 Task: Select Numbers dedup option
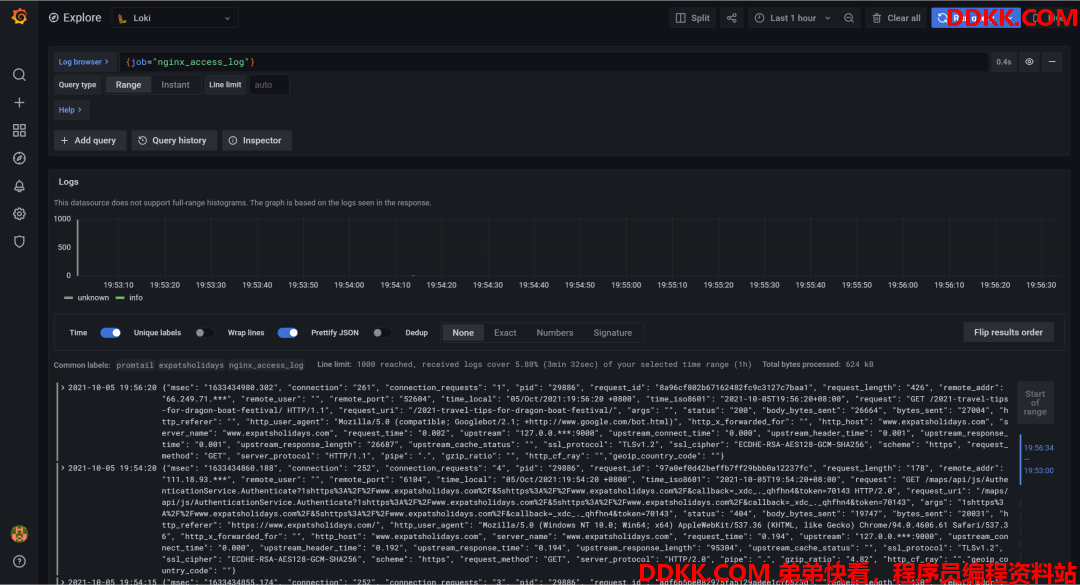[554, 333]
